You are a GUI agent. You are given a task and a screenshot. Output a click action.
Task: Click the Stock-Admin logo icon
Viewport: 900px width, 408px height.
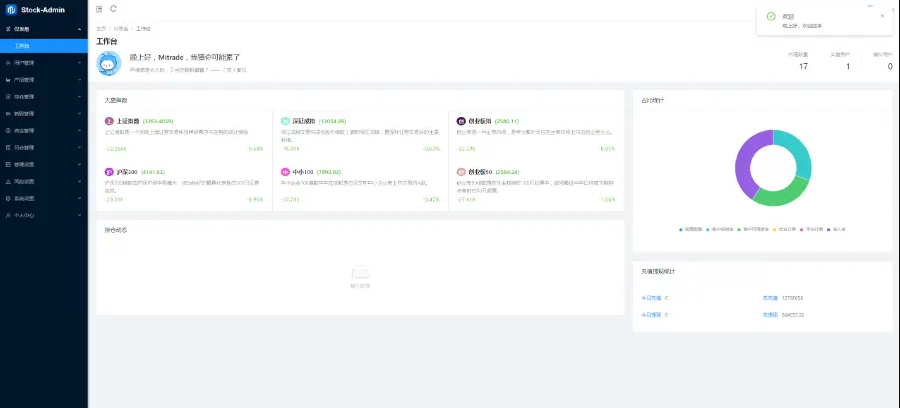10,10
